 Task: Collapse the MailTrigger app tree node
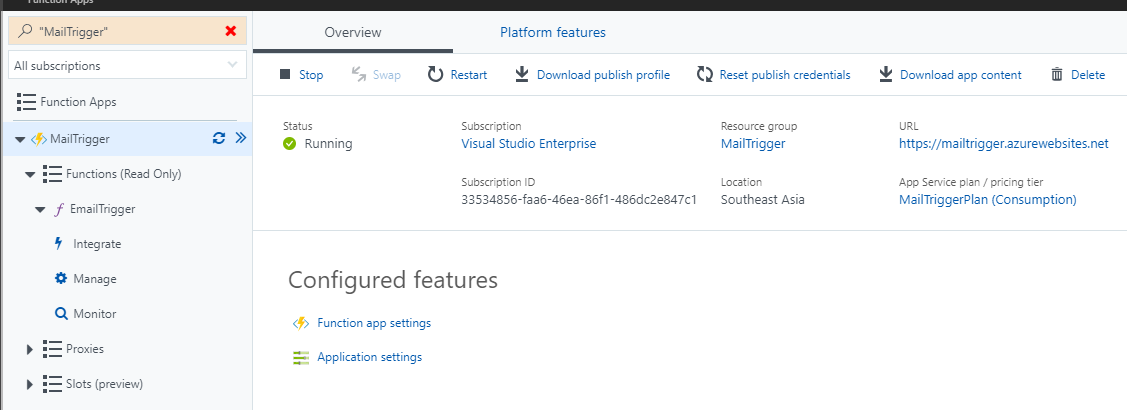[19, 140]
